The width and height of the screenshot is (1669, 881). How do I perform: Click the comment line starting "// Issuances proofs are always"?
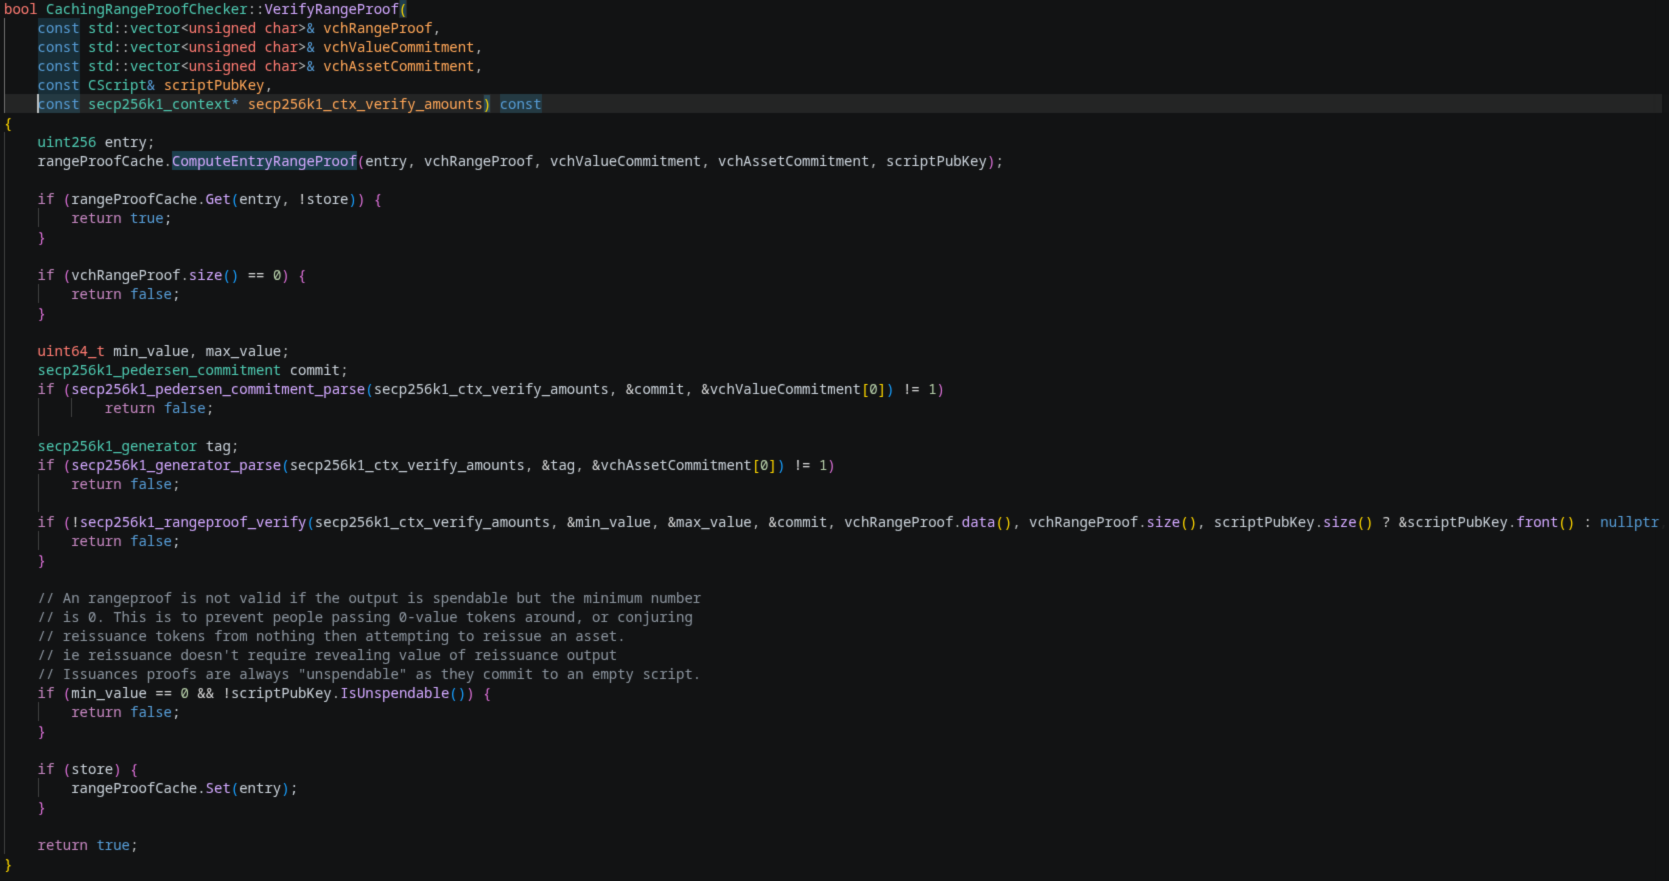pos(369,674)
